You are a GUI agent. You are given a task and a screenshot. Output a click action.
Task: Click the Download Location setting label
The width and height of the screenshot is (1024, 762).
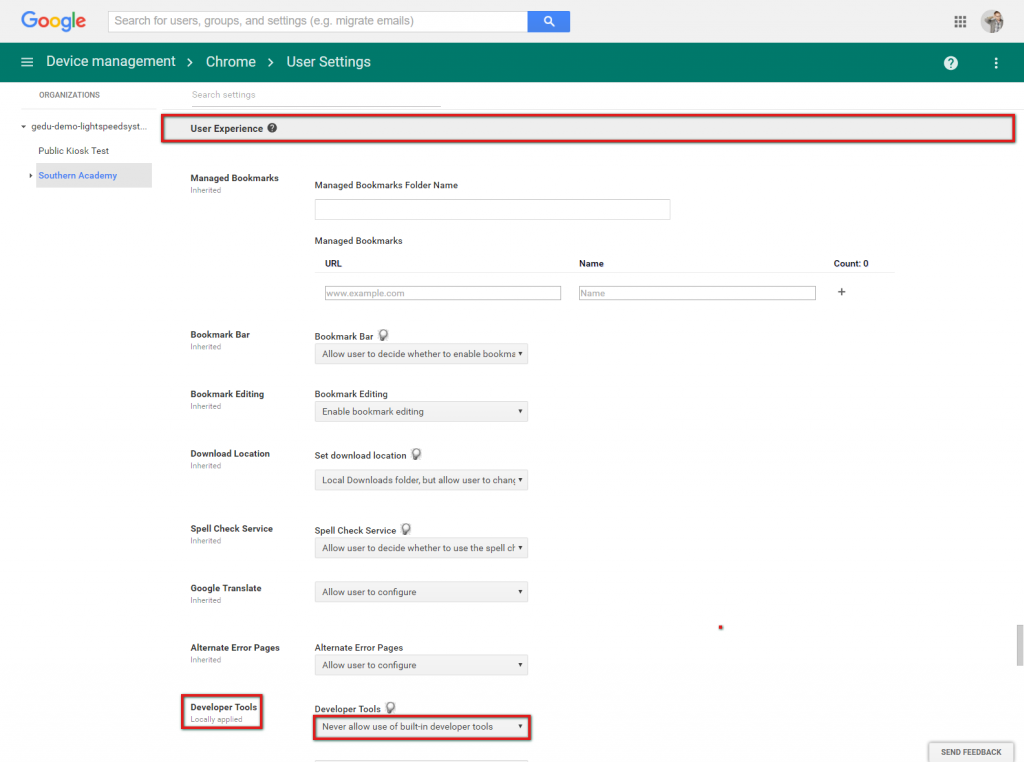[230, 453]
